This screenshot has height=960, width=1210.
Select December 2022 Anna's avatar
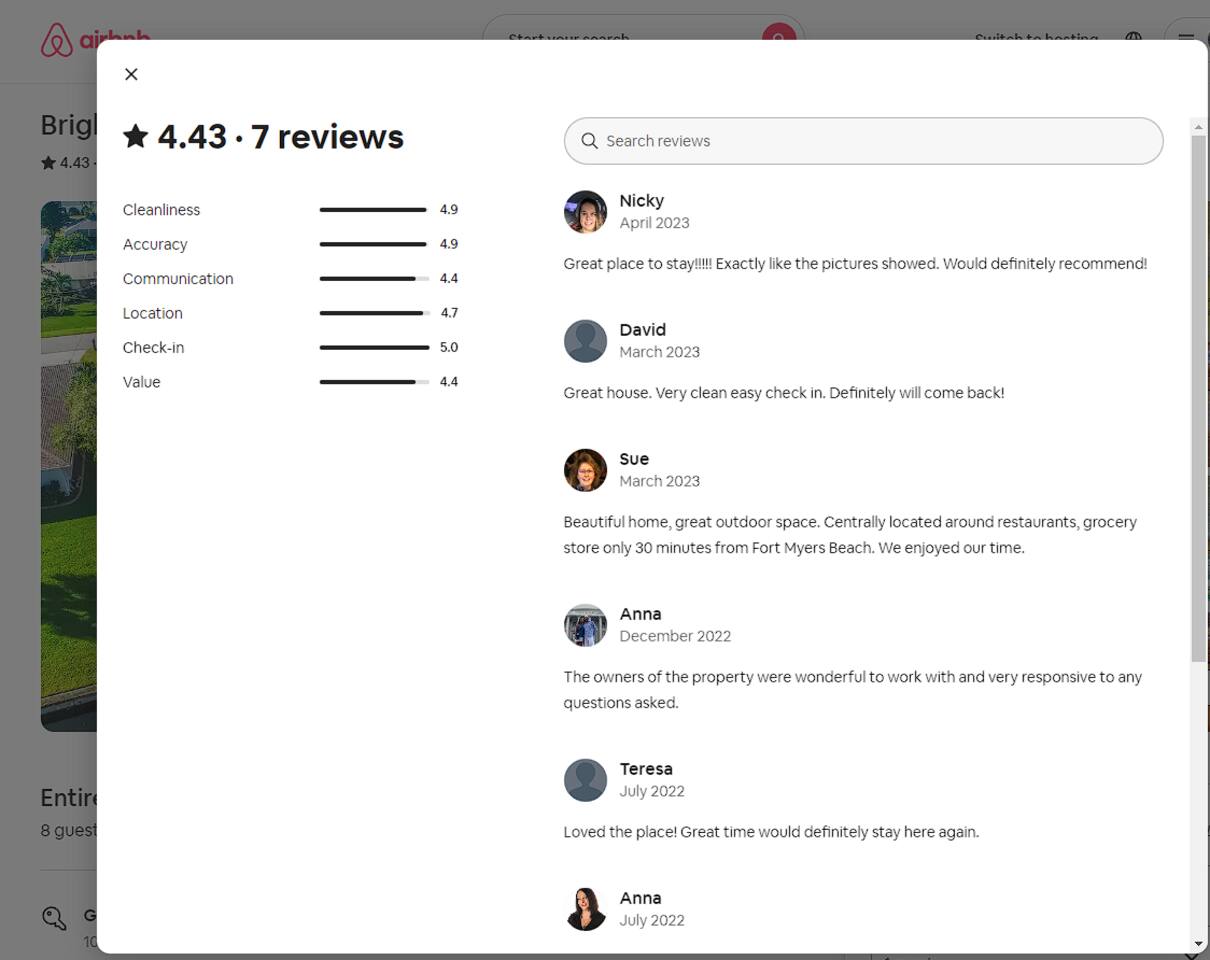pos(585,625)
